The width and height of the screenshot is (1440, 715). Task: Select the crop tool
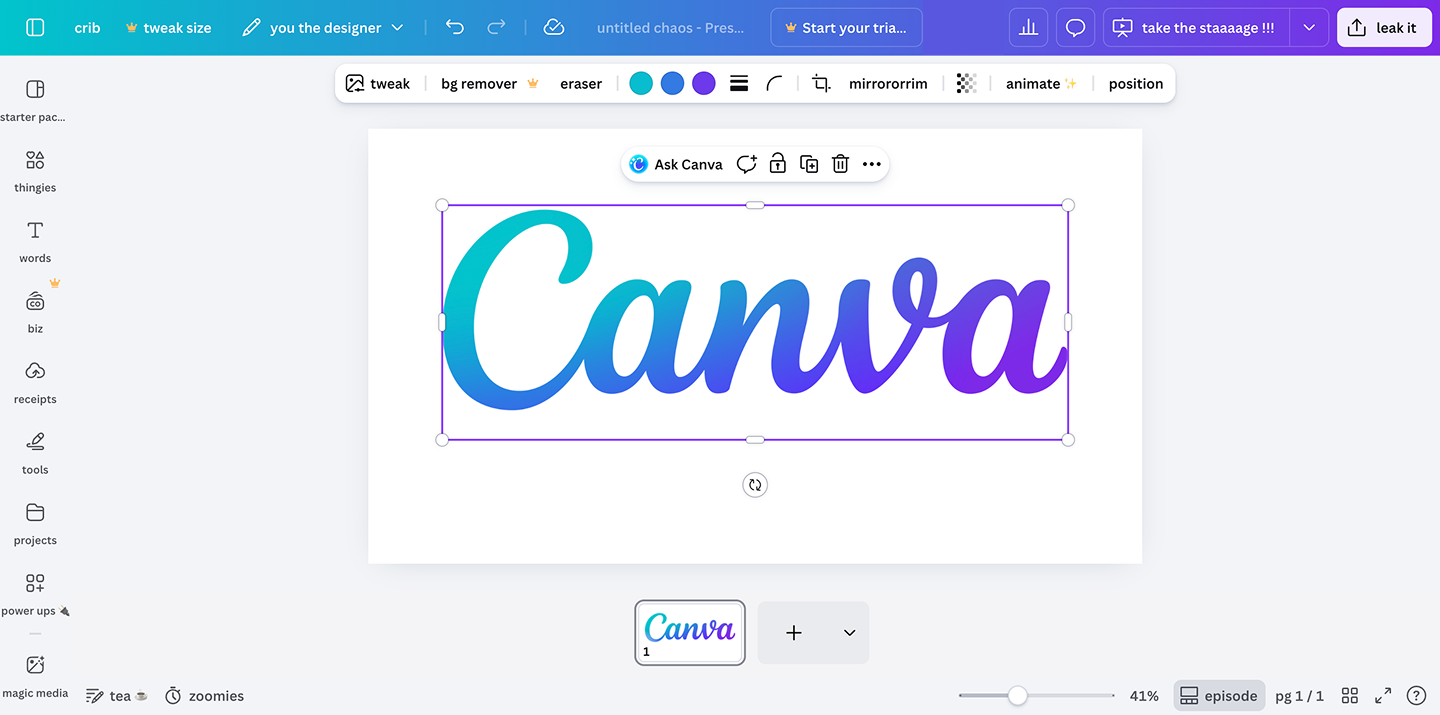pyautogui.click(x=821, y=84)
